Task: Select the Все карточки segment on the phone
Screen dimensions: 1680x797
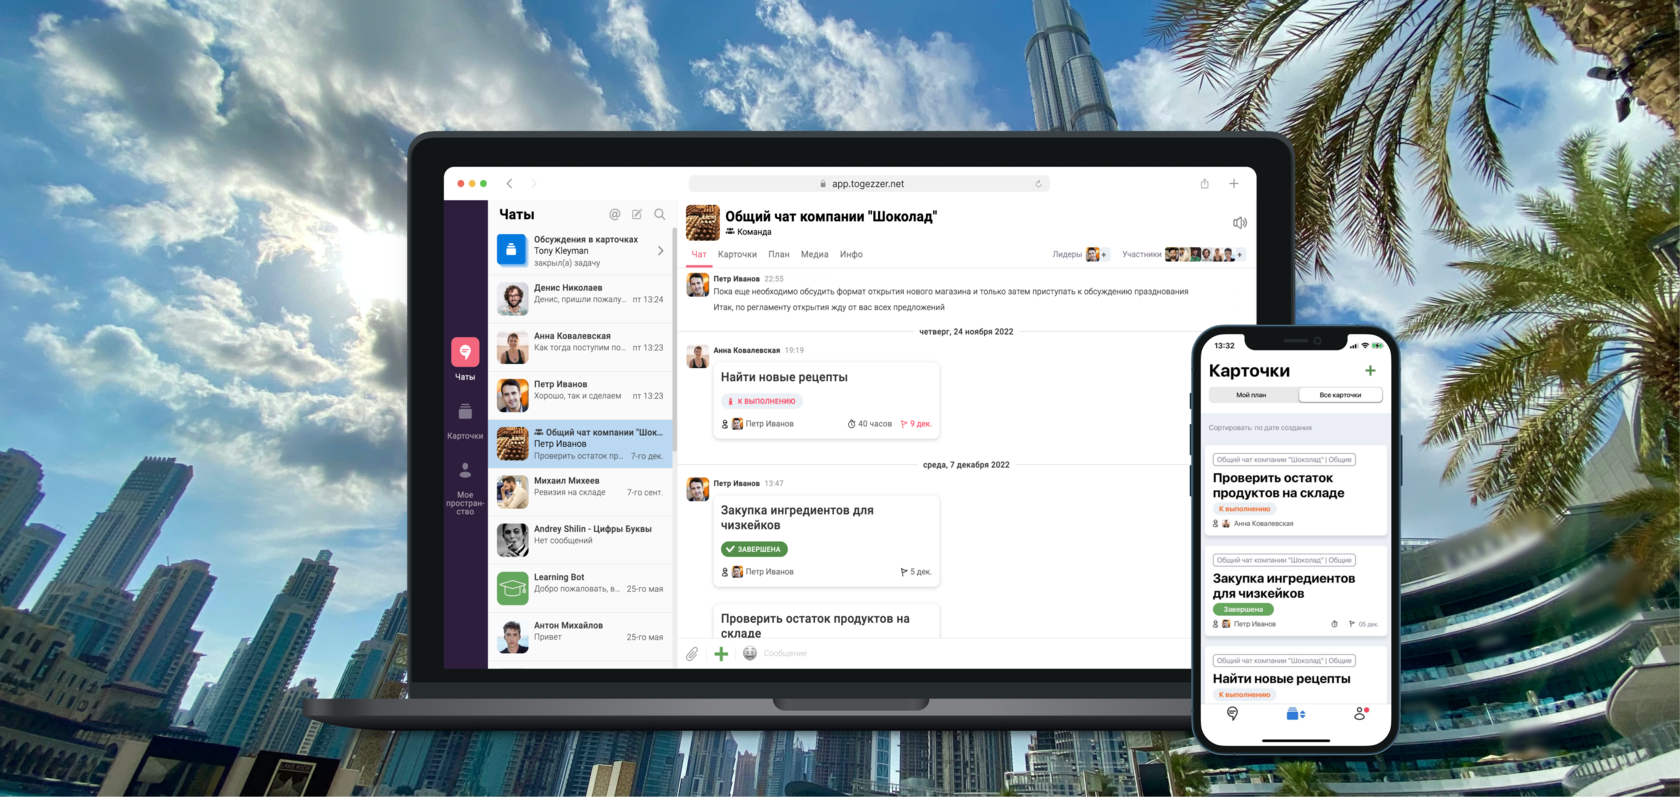Action: (x=1340, y=395)
